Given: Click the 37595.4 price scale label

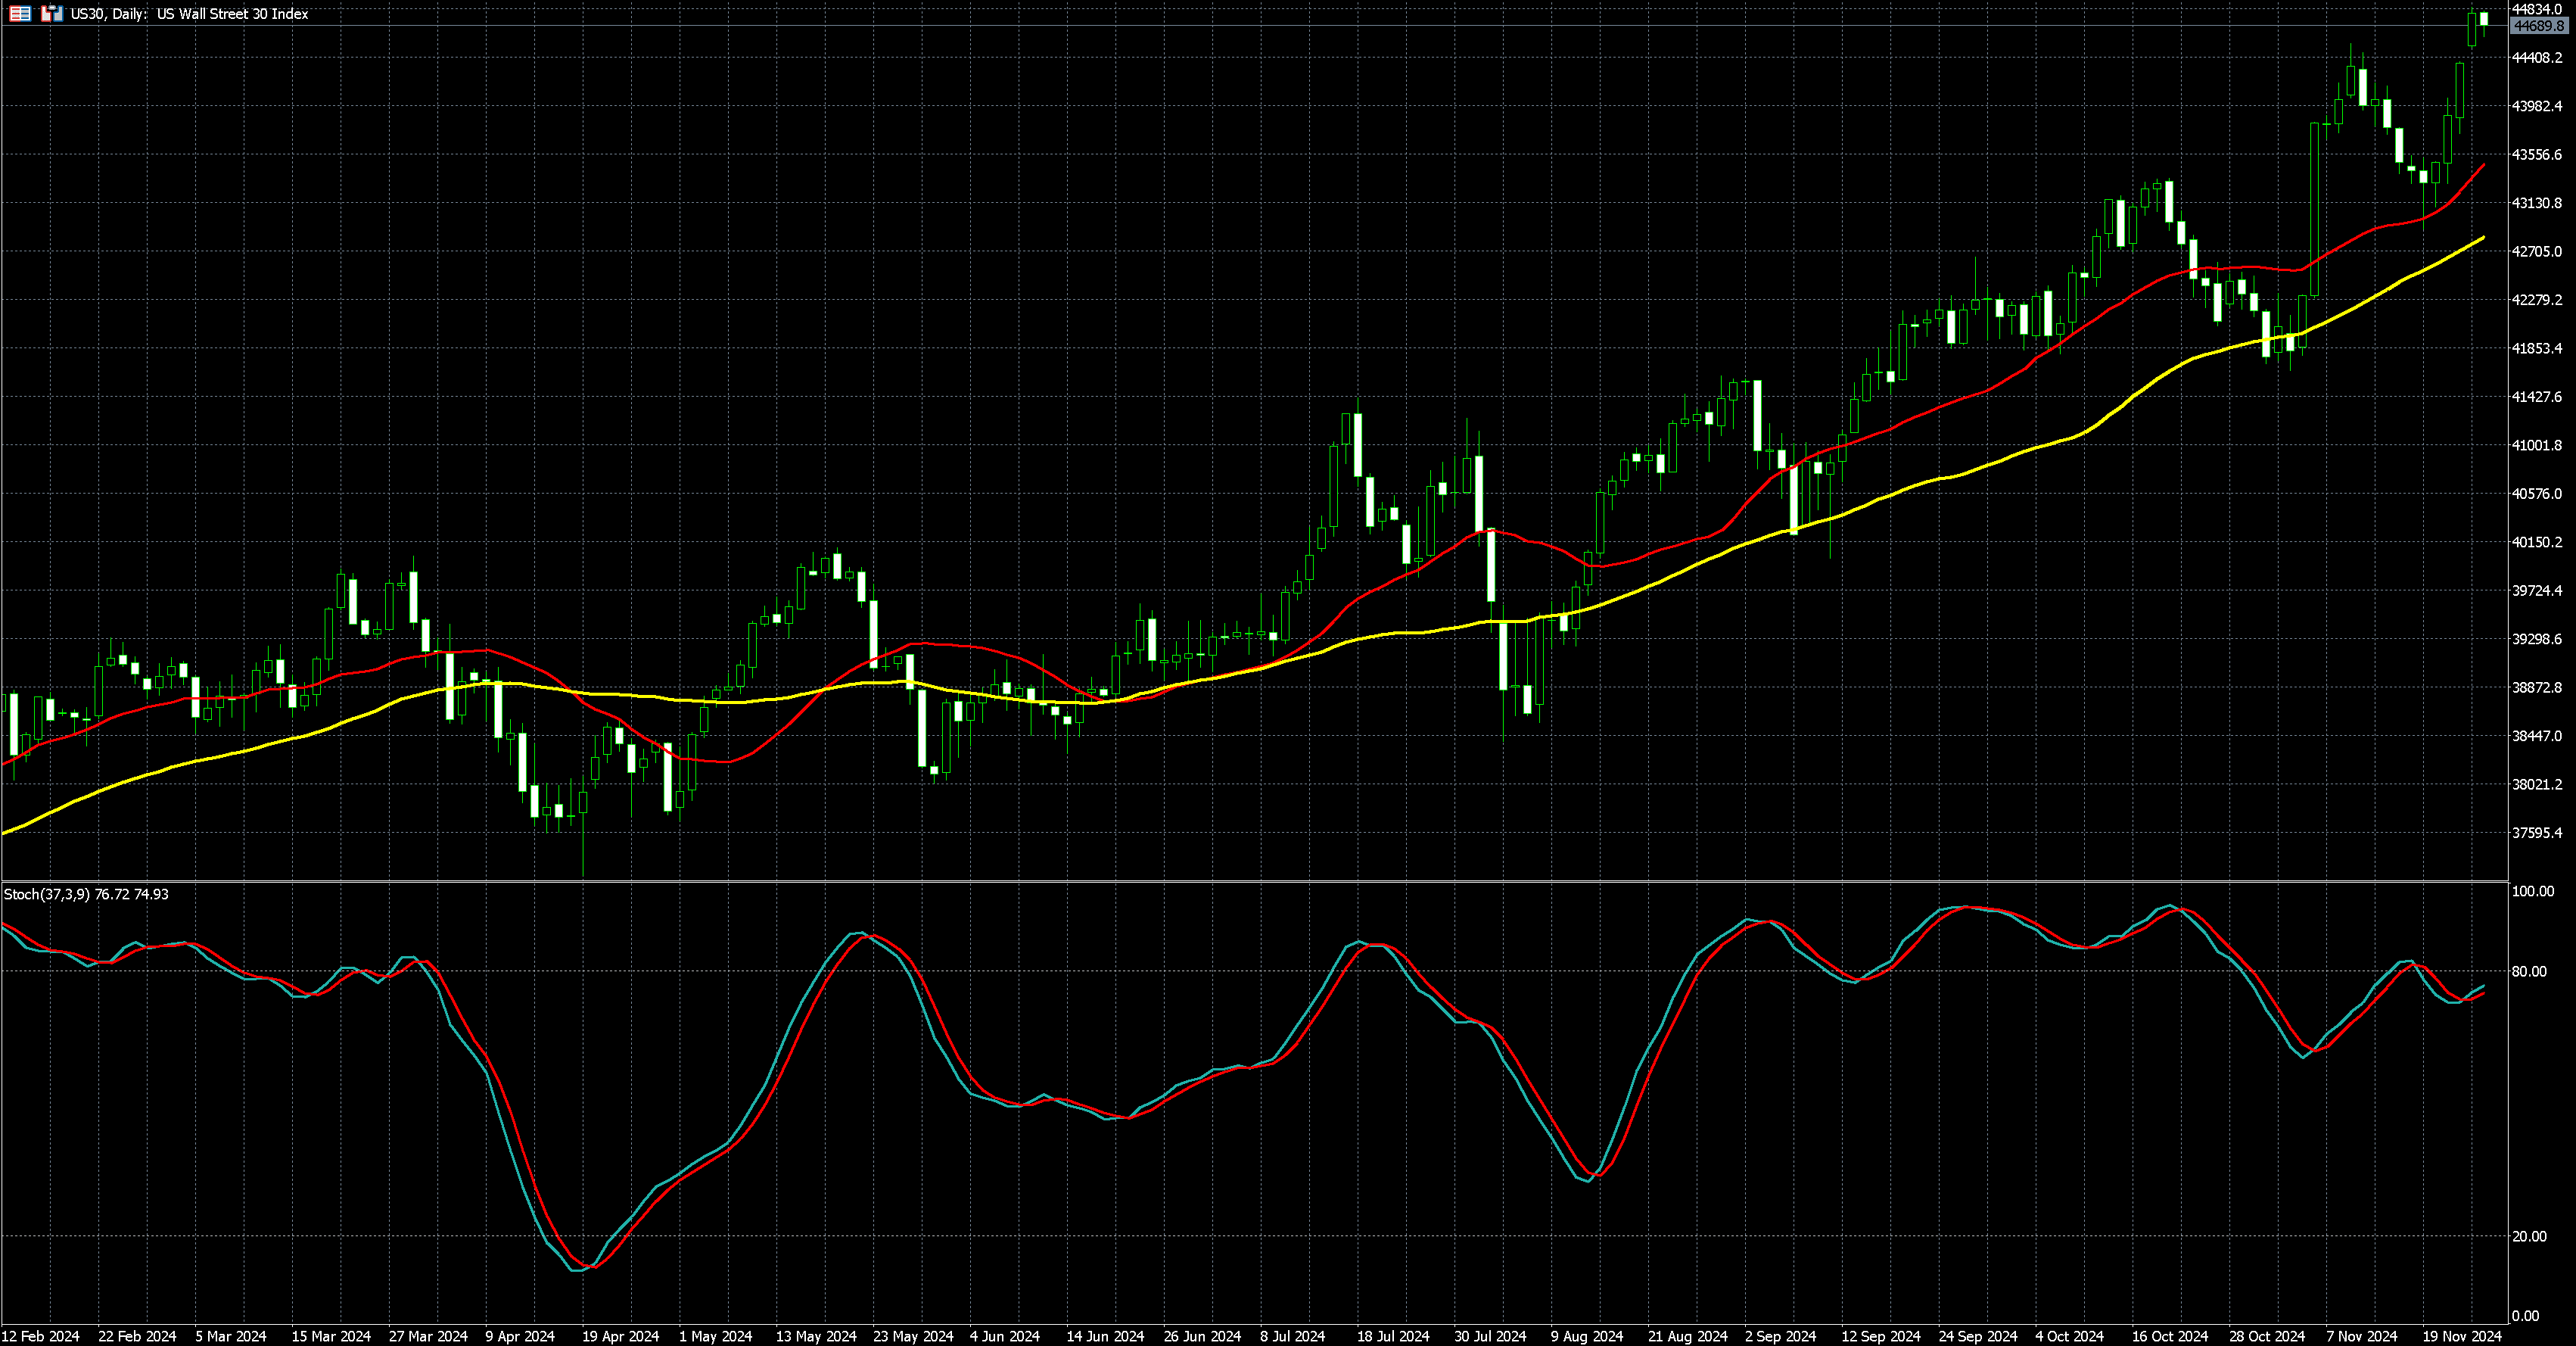Looking at the screenshot, I should click(x=2537, y=832).
